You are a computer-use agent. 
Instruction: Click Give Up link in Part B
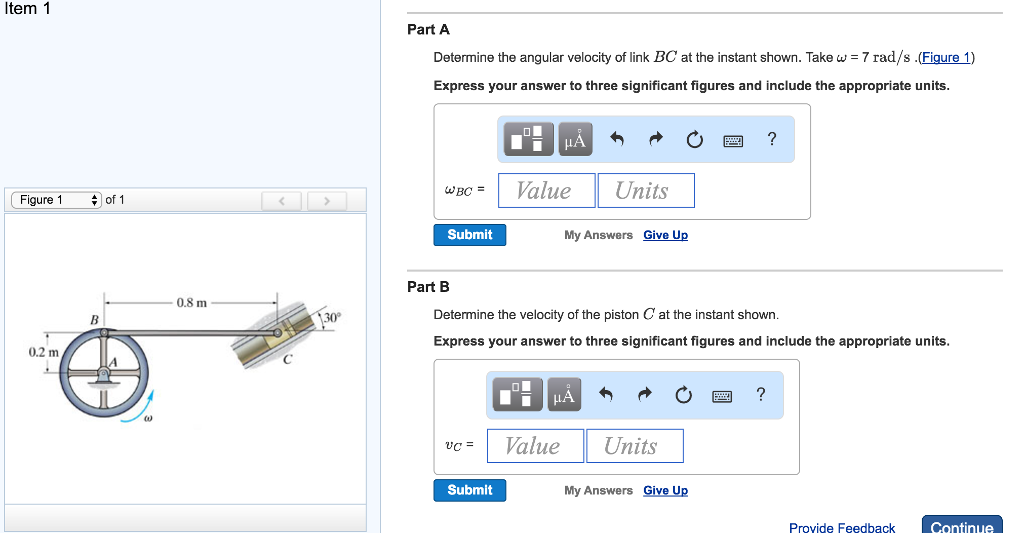[x=665, y=490]
